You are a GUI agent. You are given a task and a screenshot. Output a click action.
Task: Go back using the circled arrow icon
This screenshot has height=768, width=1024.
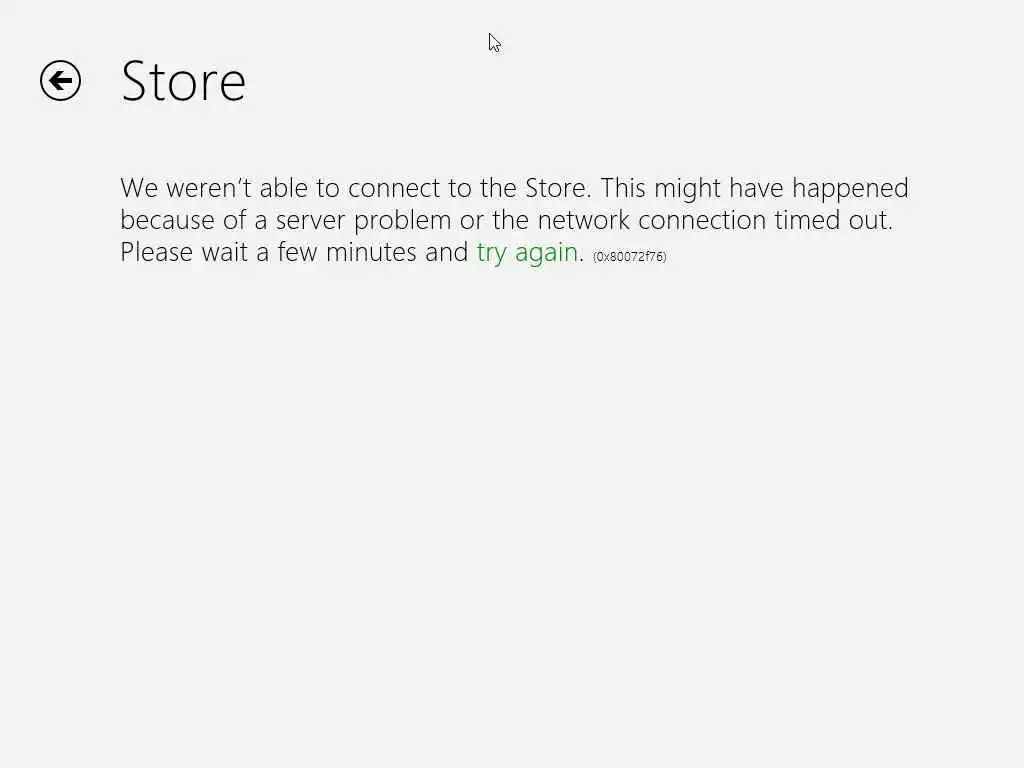tap(60, 80)
